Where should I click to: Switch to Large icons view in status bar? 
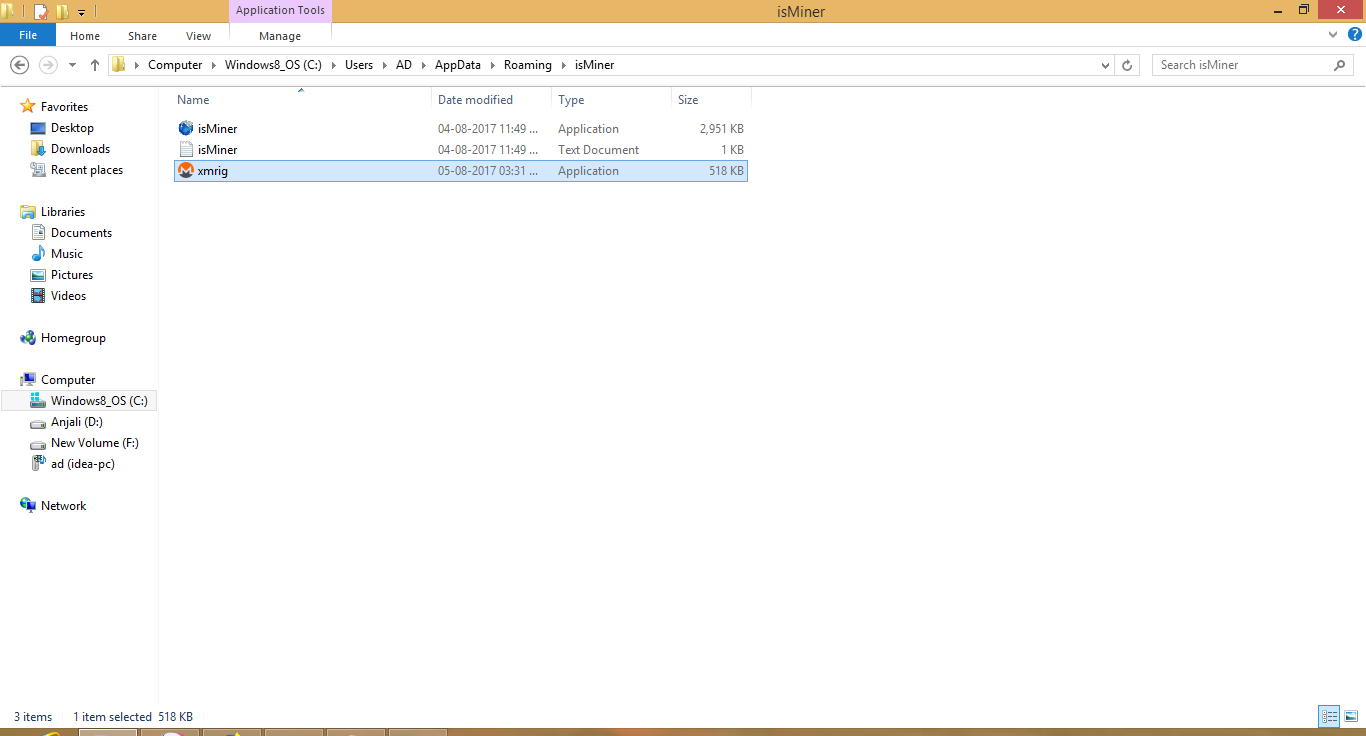[1351, 716]
